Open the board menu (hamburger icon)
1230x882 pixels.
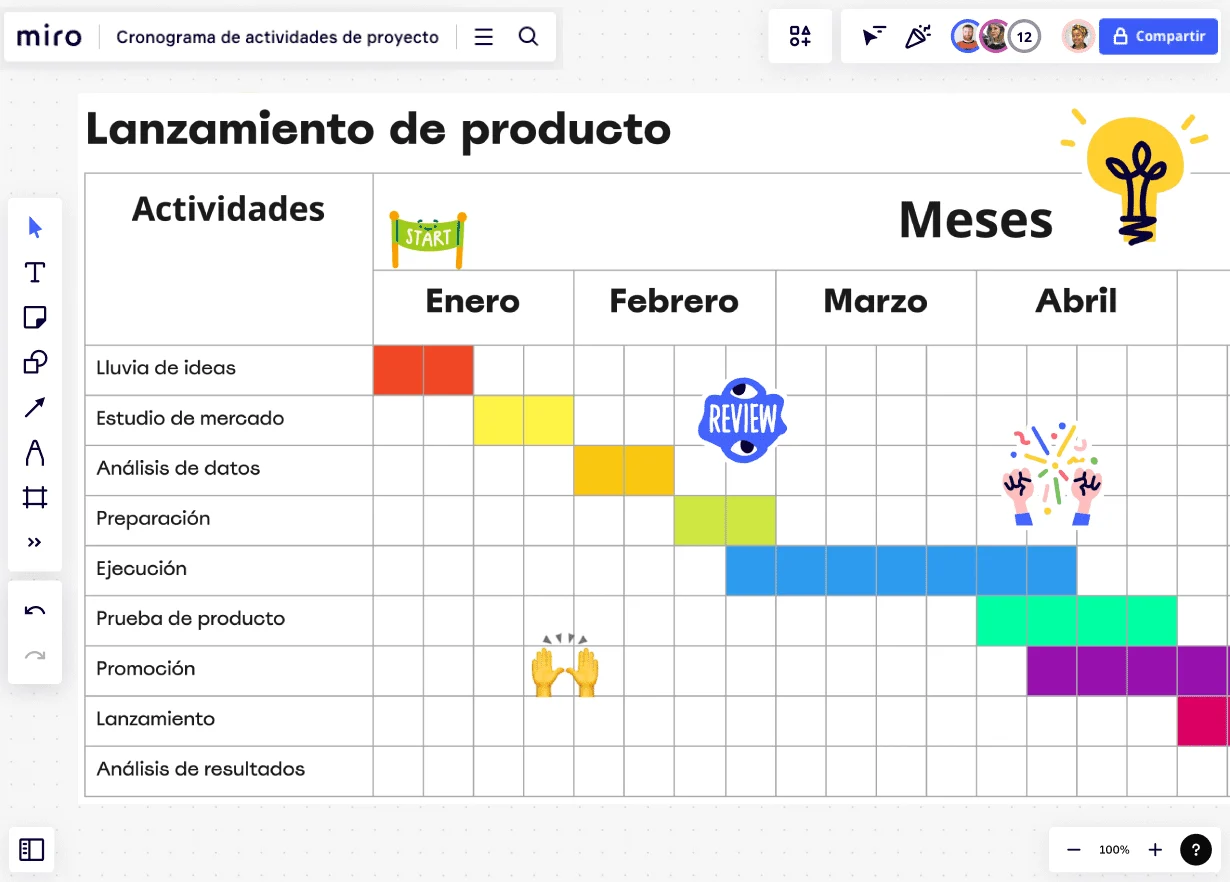click(x=483, y=36)
